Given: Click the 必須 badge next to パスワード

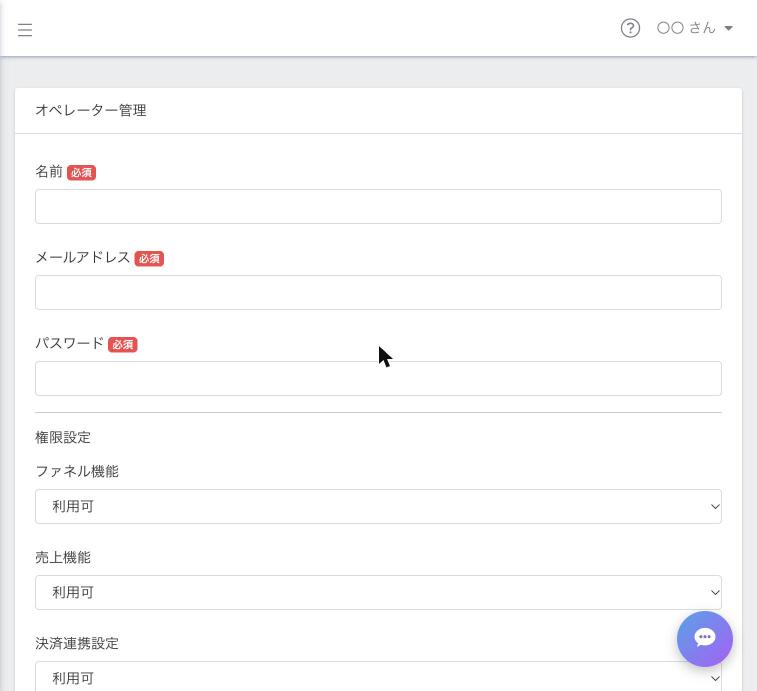Looking at the screenshot, I should [x=122, y=344].
